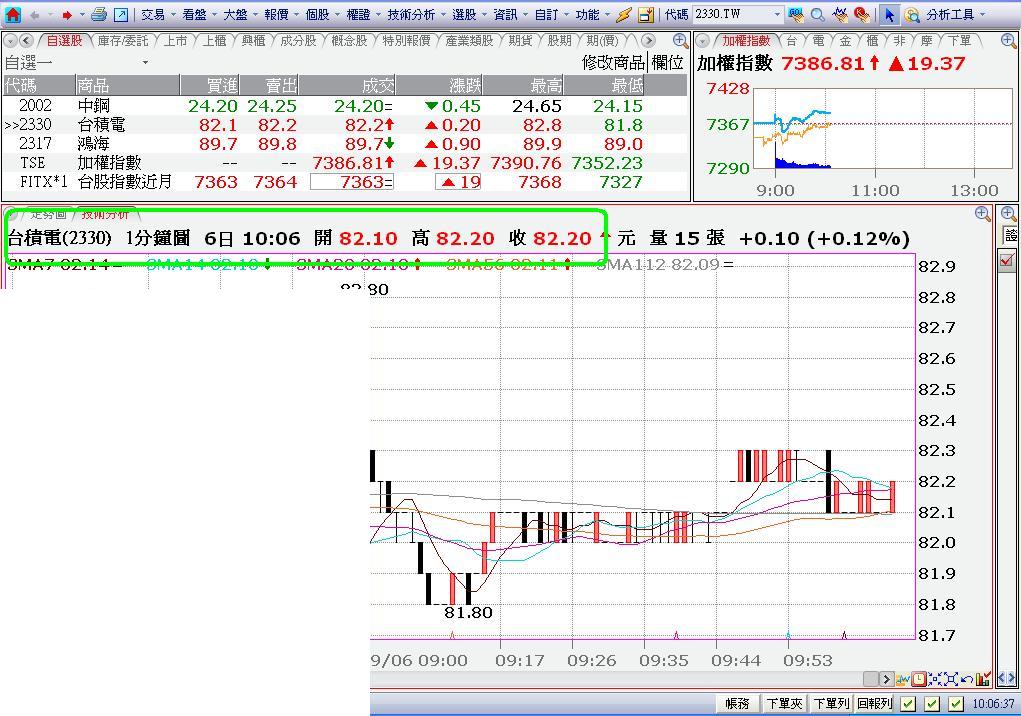This screenshot has width=1021, height=716.
Task: Click the 最高 column header
Action: pyautogui.click(x=523, y=85)
